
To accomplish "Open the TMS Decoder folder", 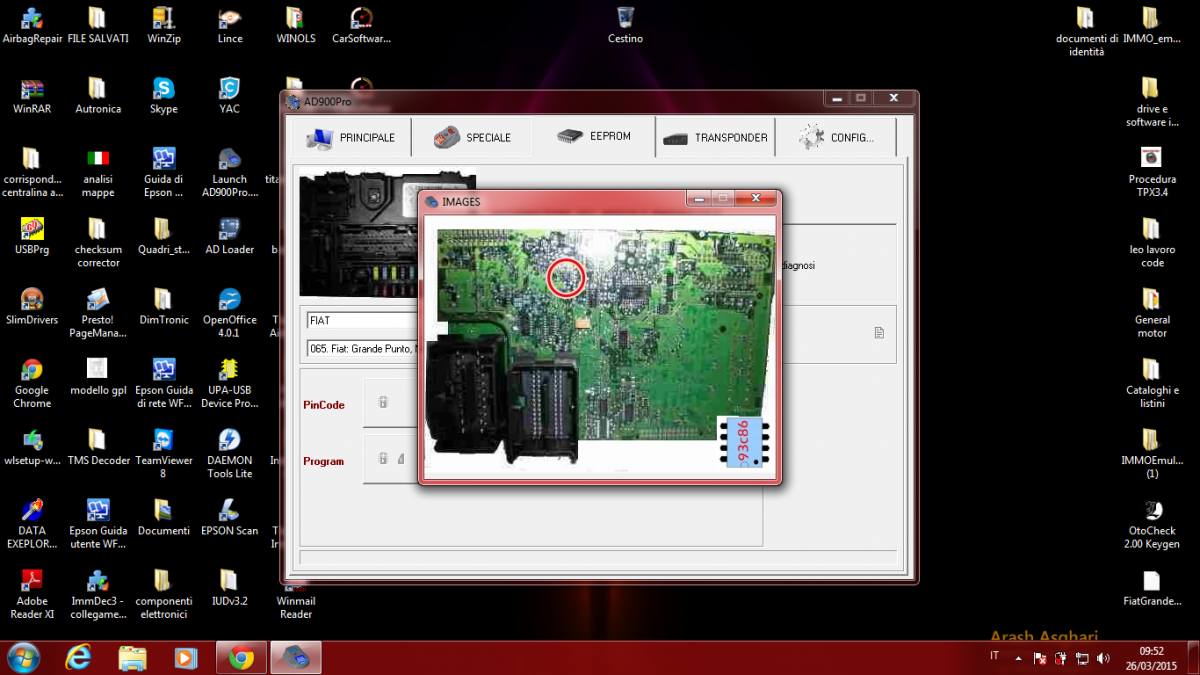I will pos(96,446).
